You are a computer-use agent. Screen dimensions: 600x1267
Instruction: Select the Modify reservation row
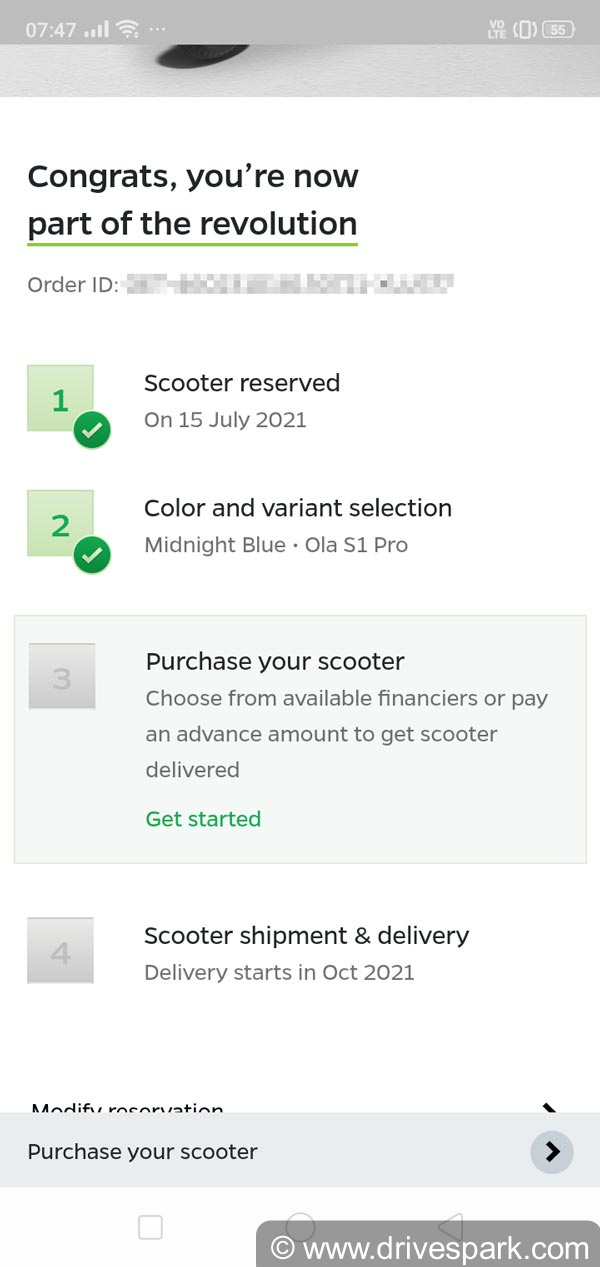(x=128, y=1108)
